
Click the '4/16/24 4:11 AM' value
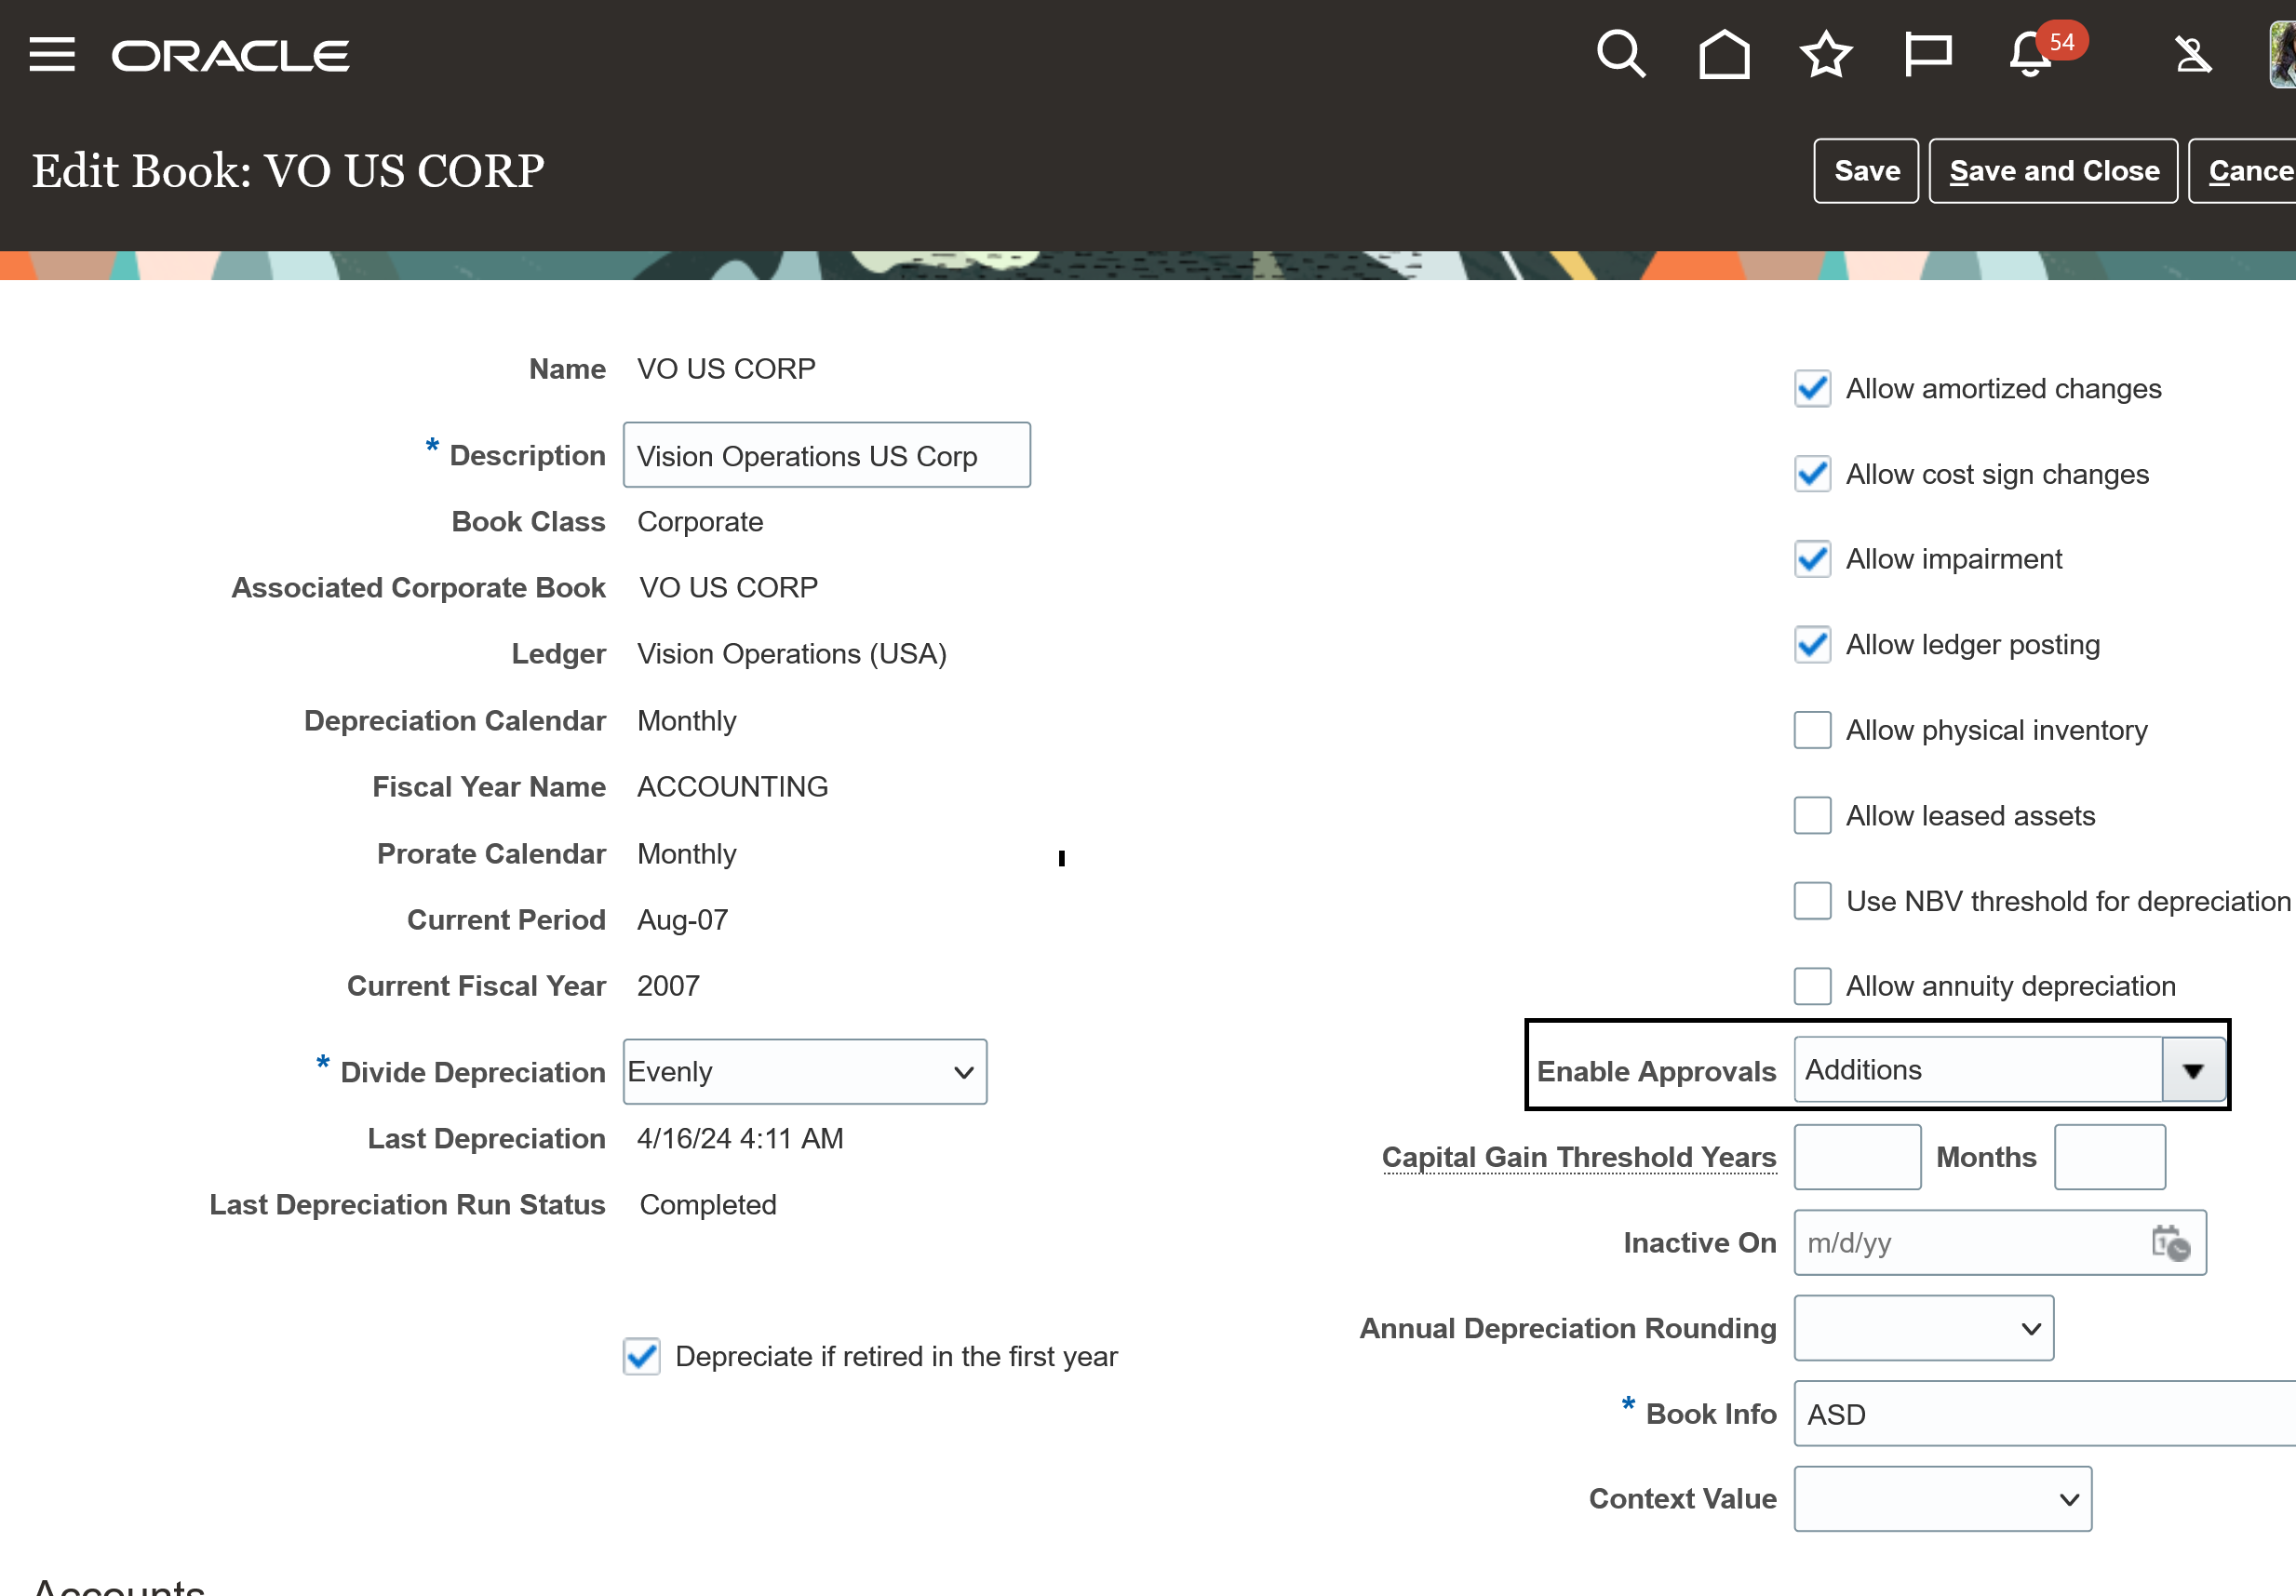(740, 1139)
